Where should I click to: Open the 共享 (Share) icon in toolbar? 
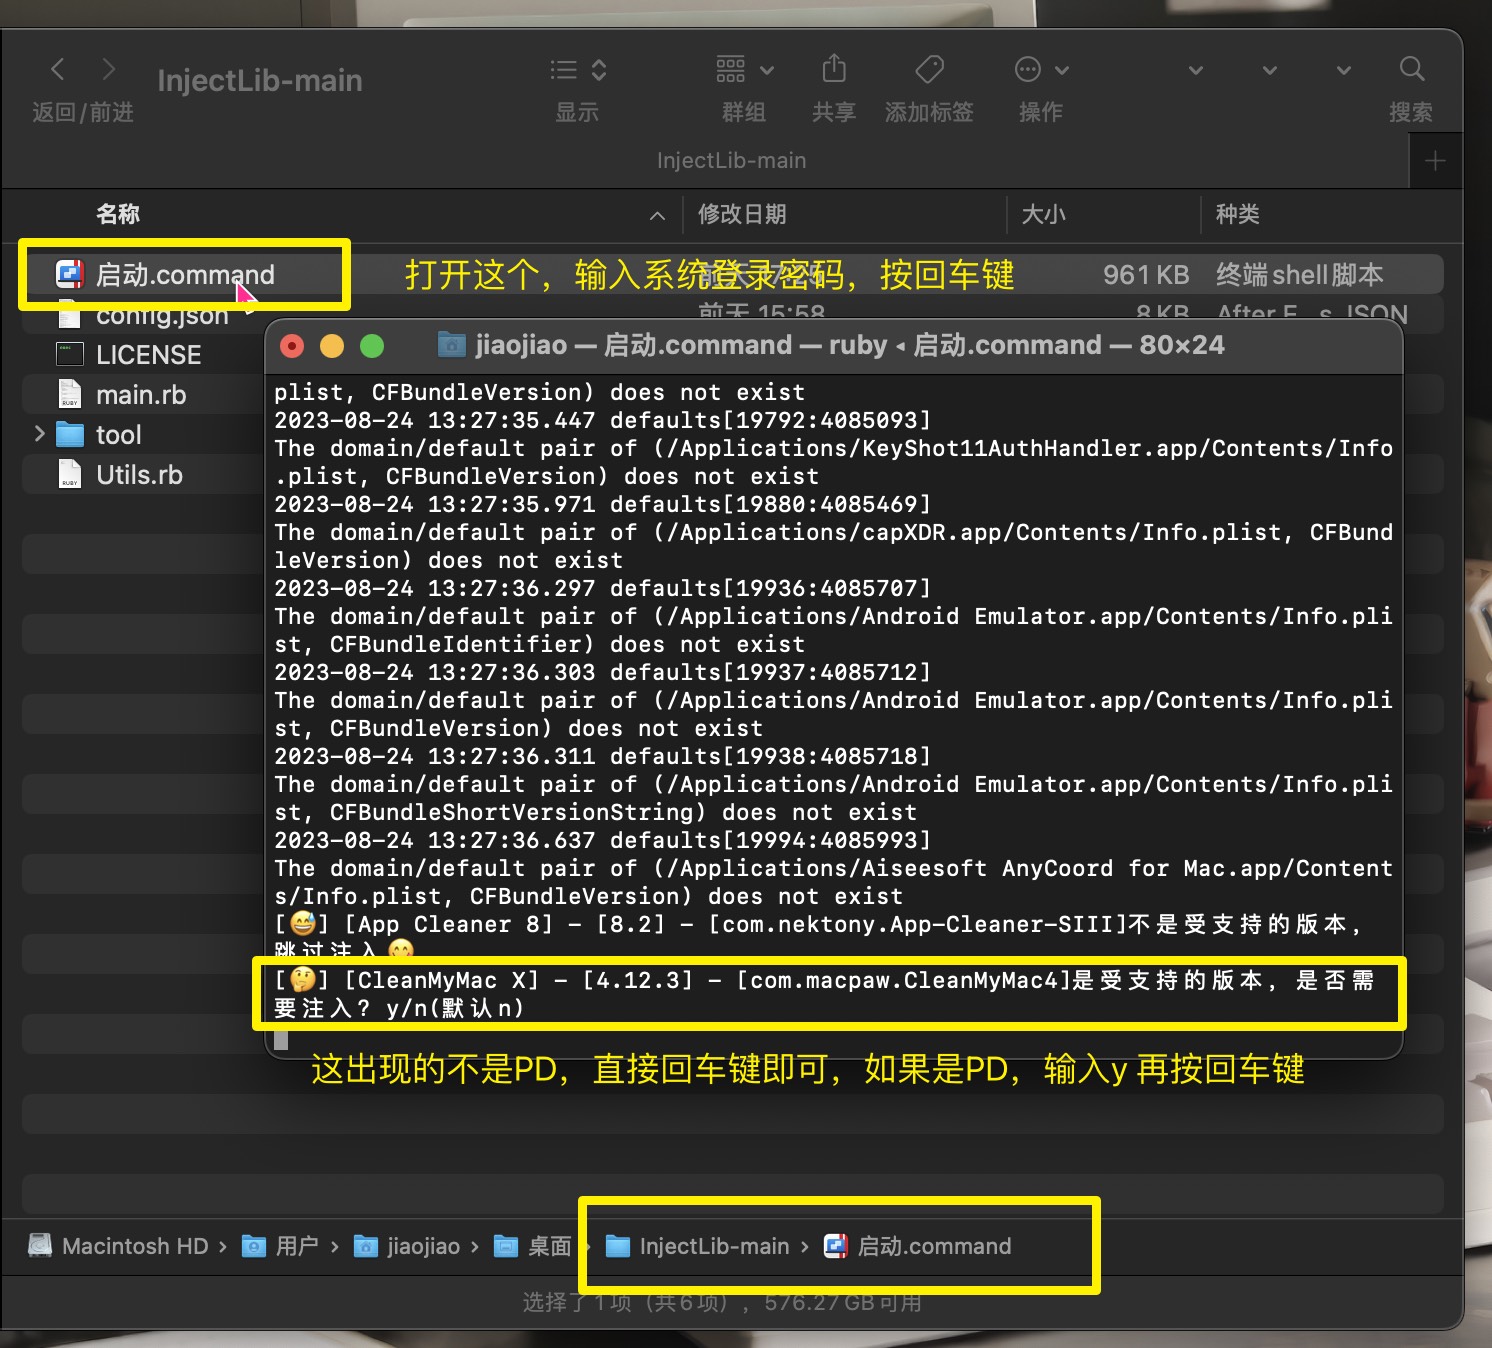[834, 69]
